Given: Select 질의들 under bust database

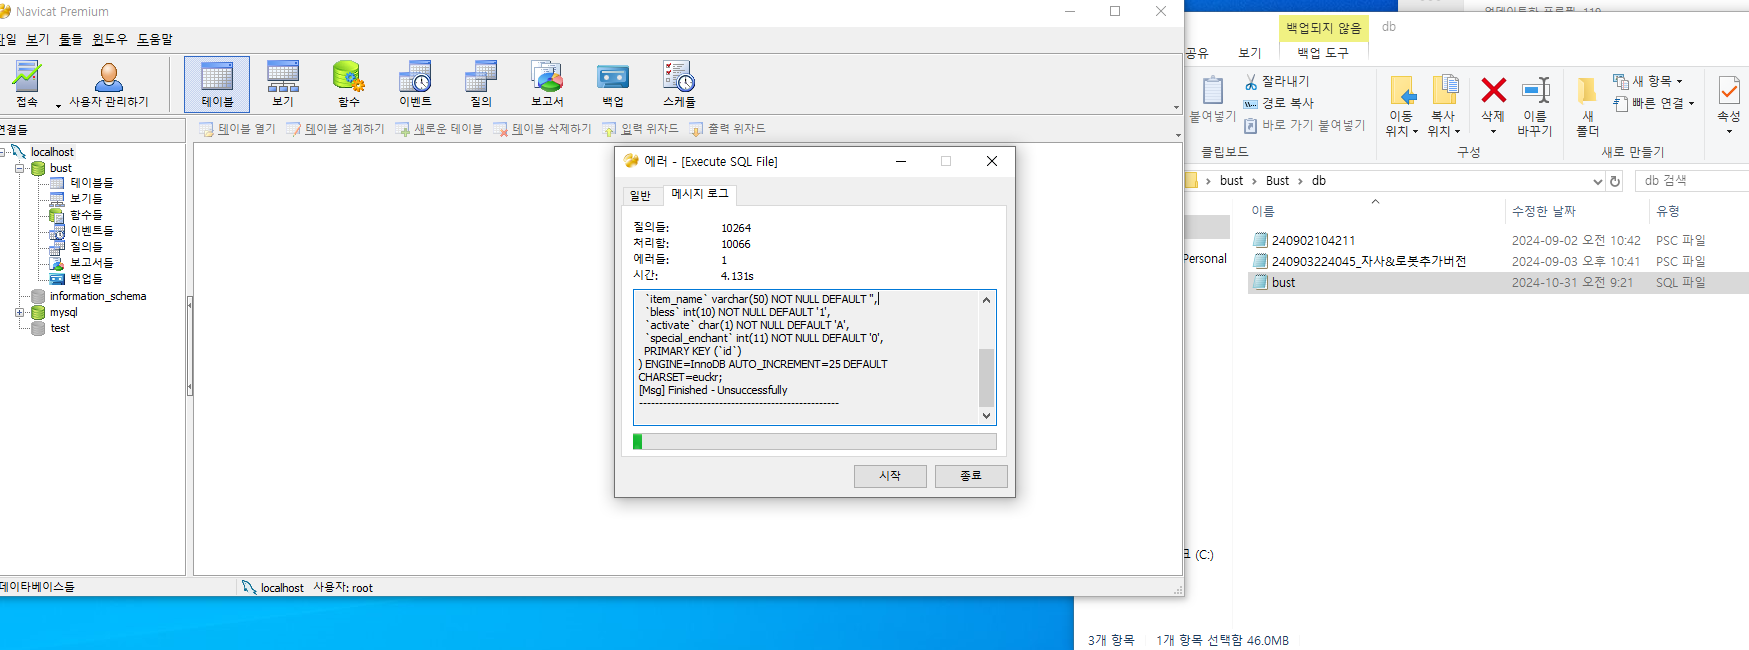Looking at the screenshot, I should [x=86, y=247].
